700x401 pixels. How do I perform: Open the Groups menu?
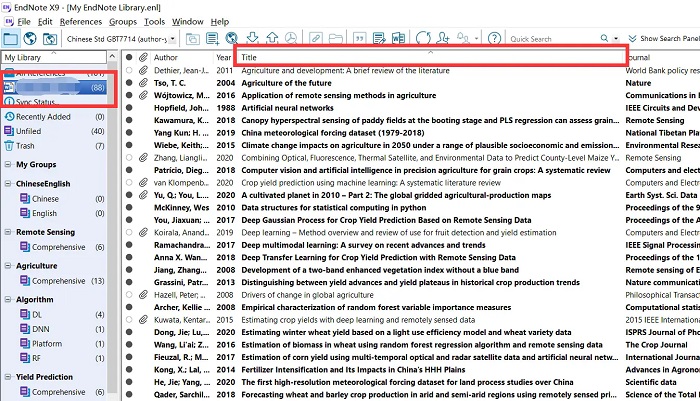click(123, 21)
